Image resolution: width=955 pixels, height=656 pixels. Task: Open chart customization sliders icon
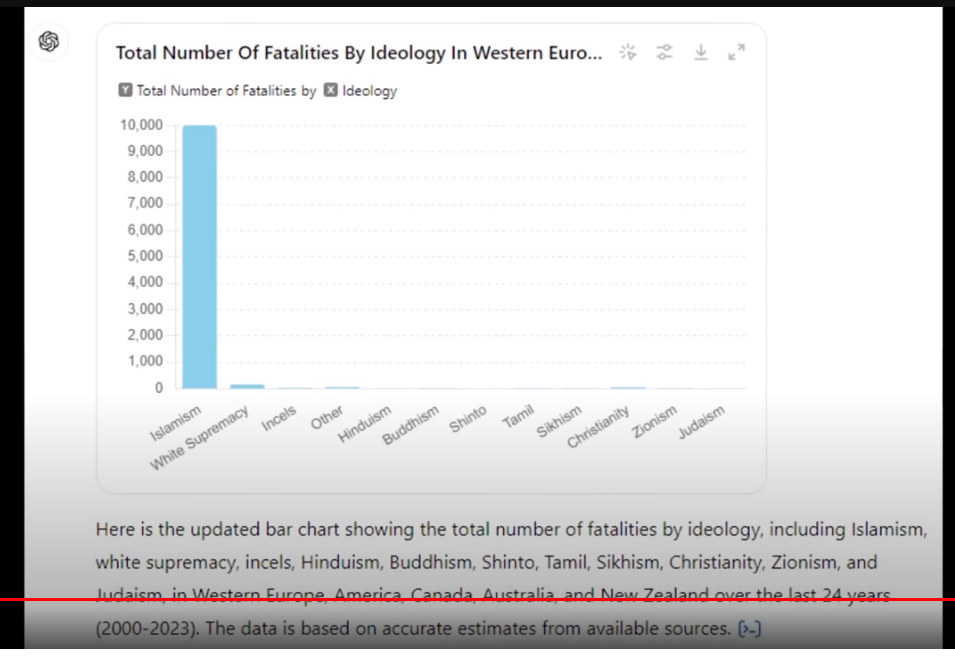pos(664,52)
